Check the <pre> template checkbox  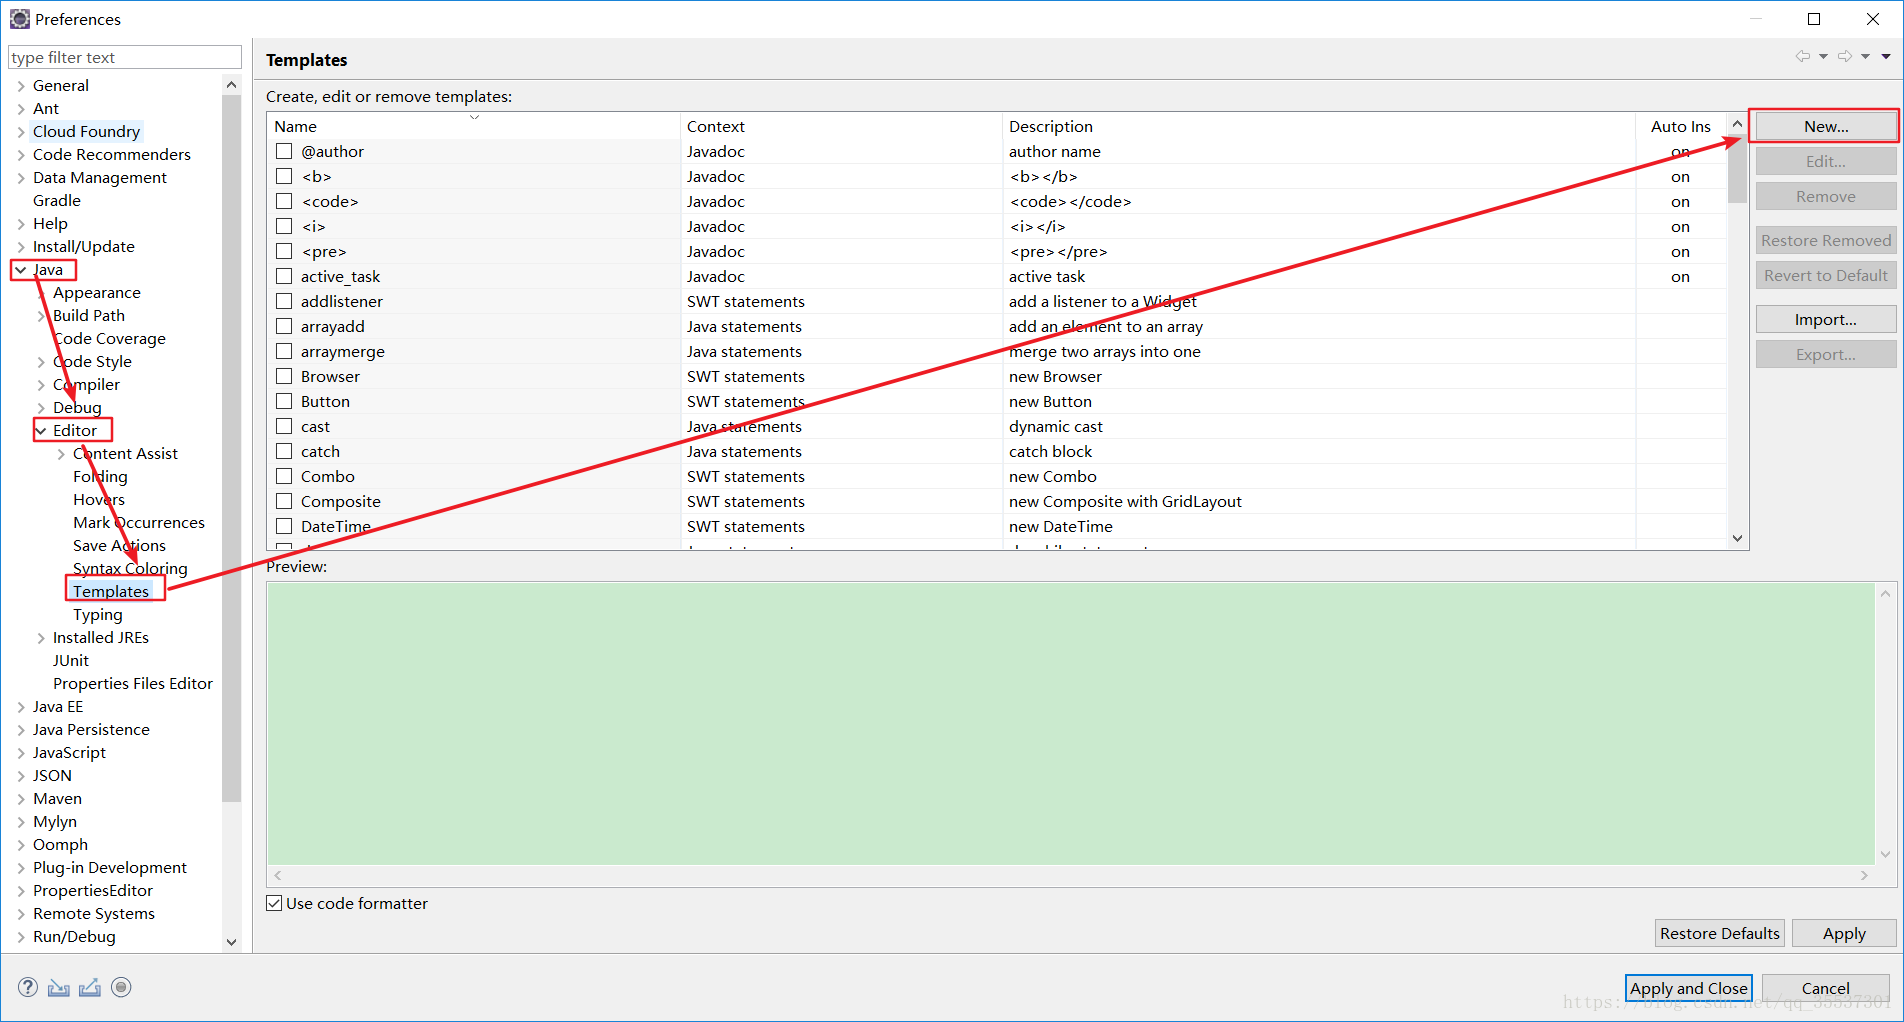tap(284, 251)
